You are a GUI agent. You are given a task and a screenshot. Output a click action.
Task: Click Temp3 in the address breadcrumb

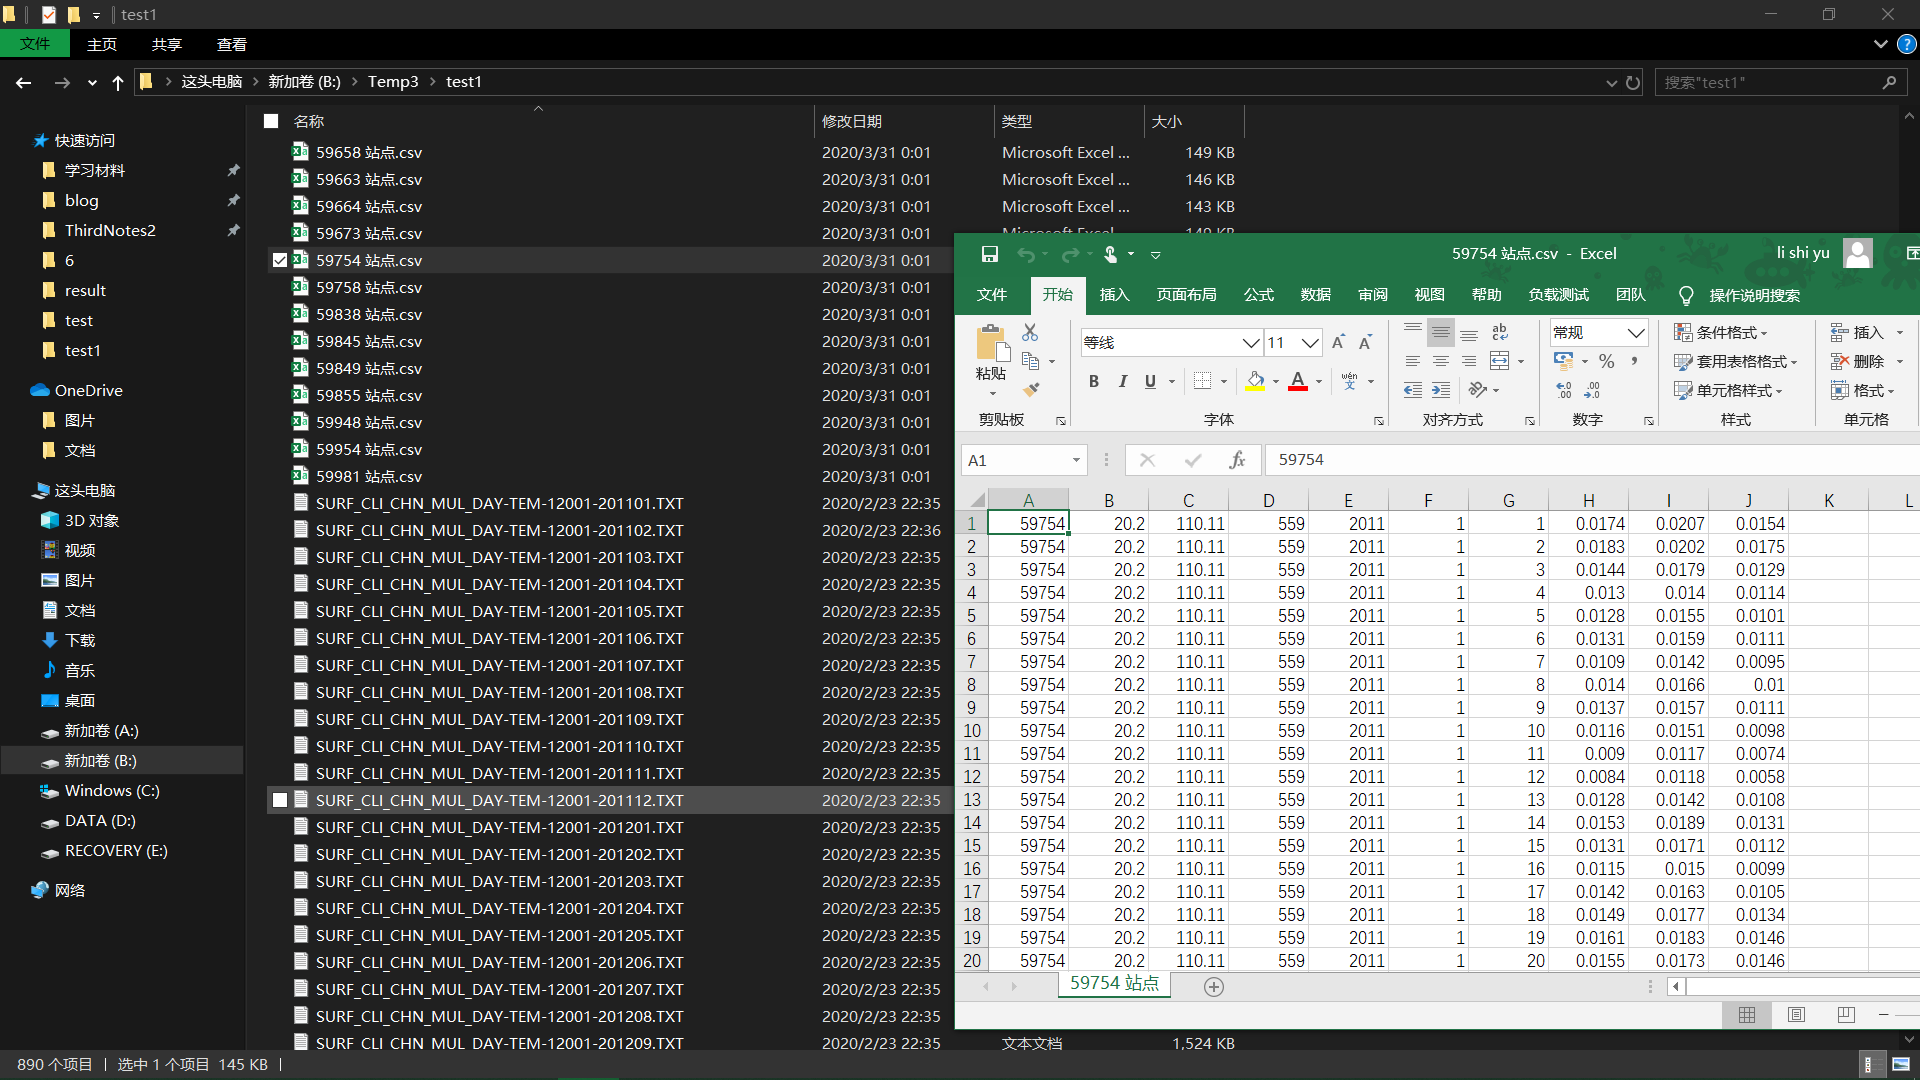[393, 82]
